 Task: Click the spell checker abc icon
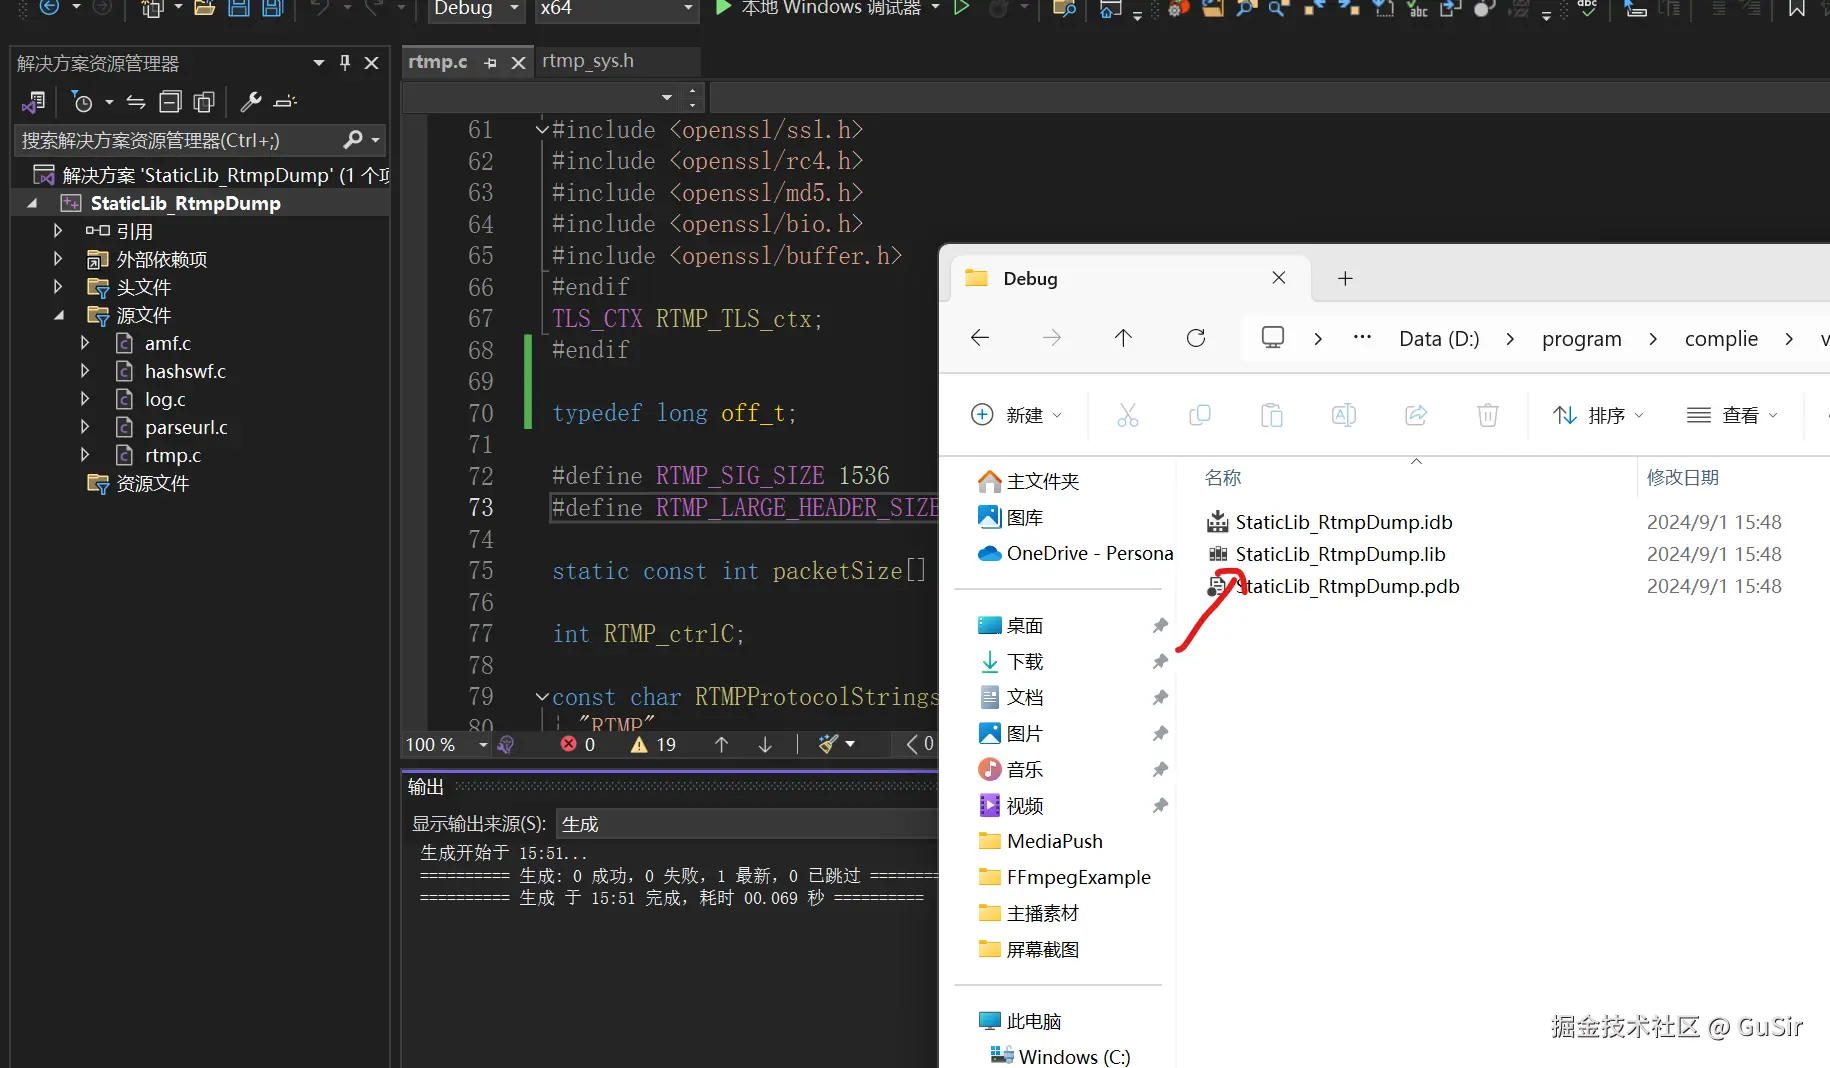tap(1587, 8)
